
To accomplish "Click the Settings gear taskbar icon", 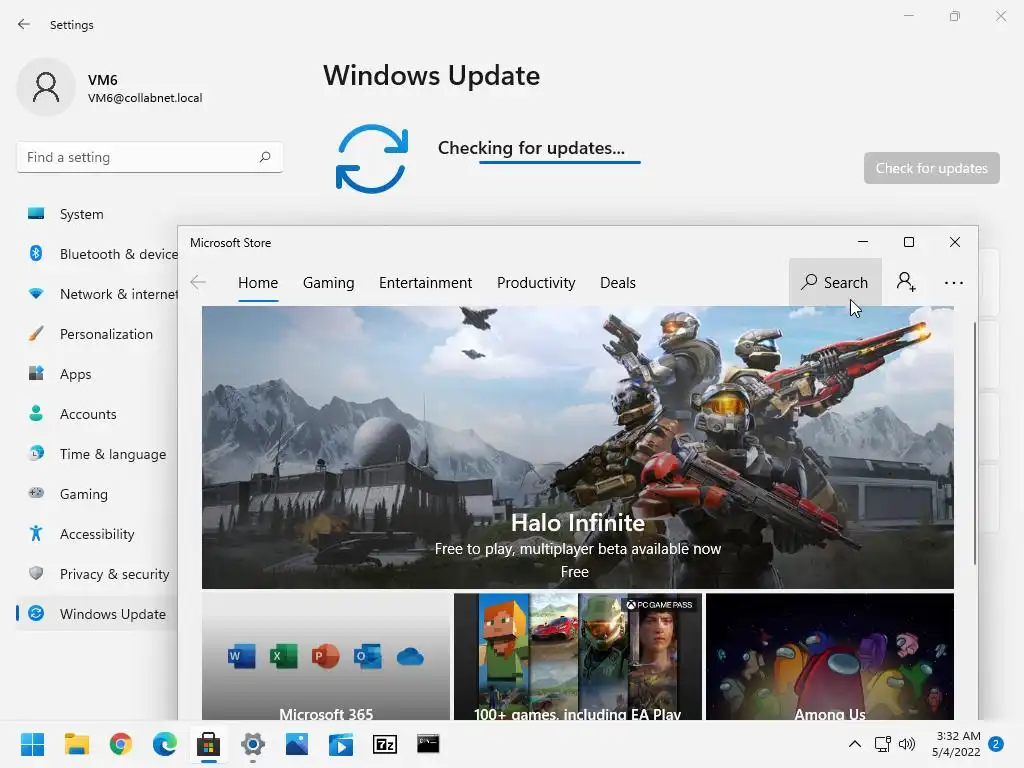I will [x=253, y=744].
